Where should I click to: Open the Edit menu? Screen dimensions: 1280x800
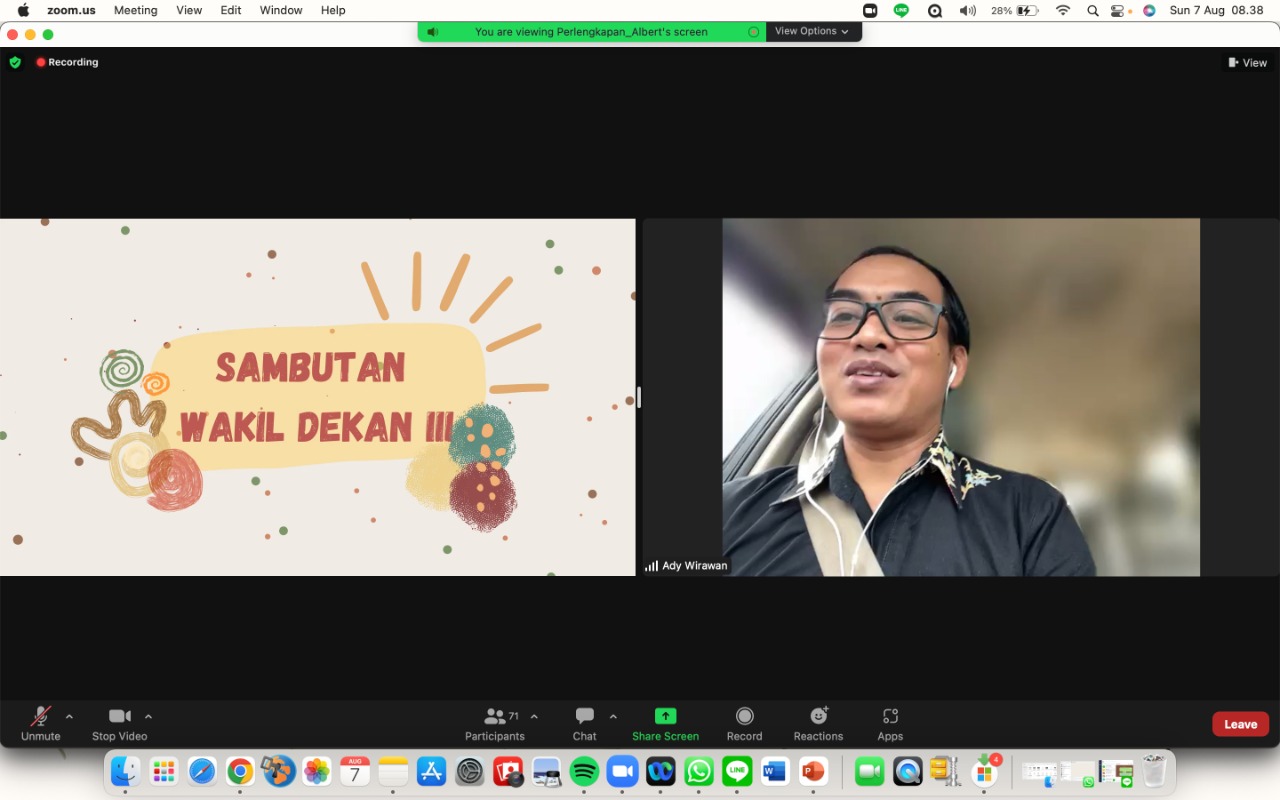[231, 10]
